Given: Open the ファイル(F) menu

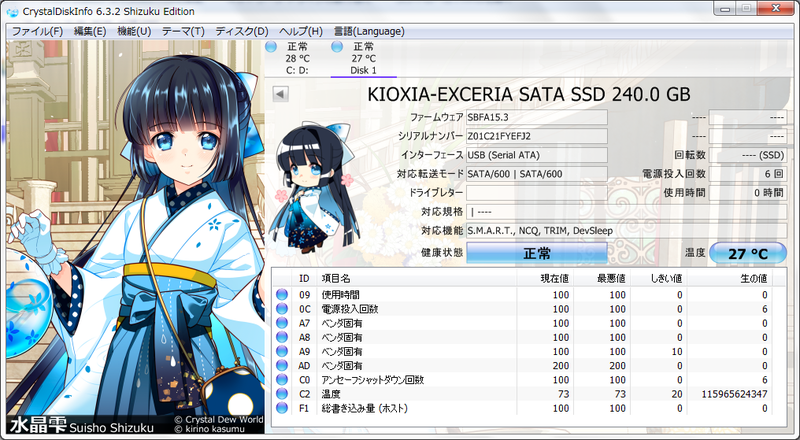Looking at the screenshot, I should point(37,31).
